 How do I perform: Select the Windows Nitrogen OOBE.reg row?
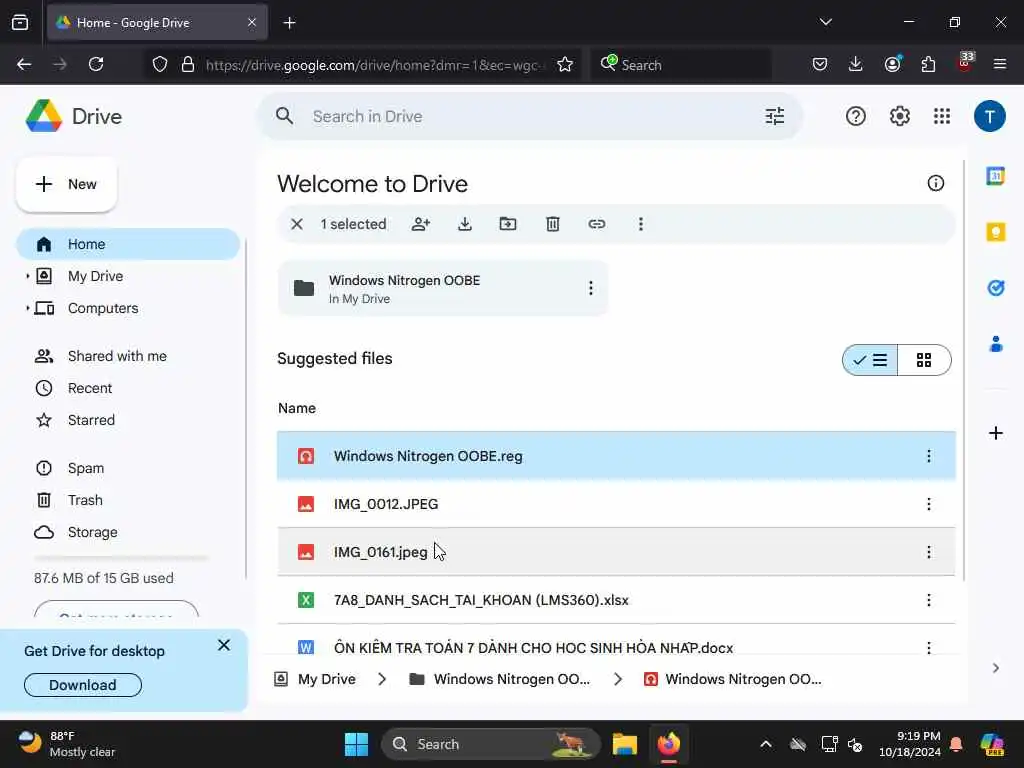point(616,456)
